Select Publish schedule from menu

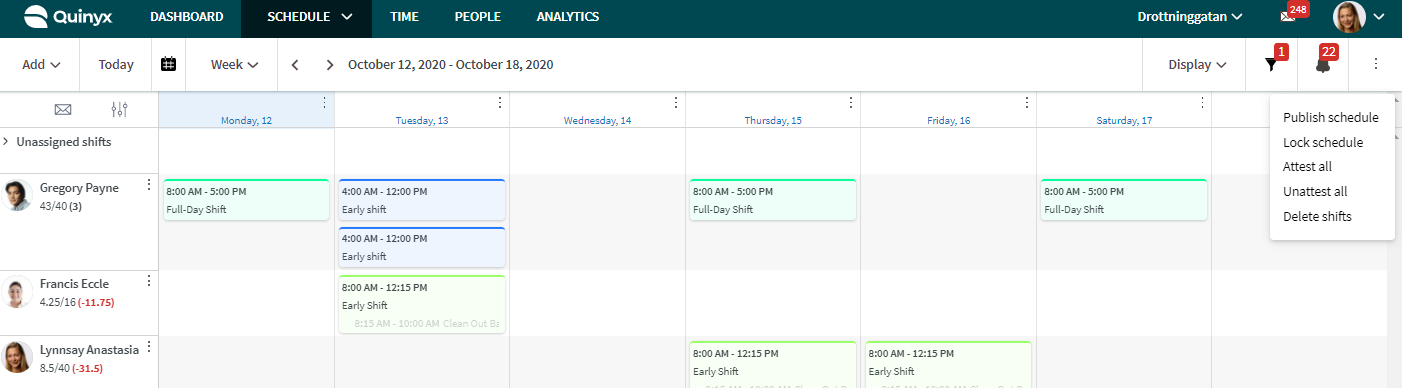(x=1331, y=117)
